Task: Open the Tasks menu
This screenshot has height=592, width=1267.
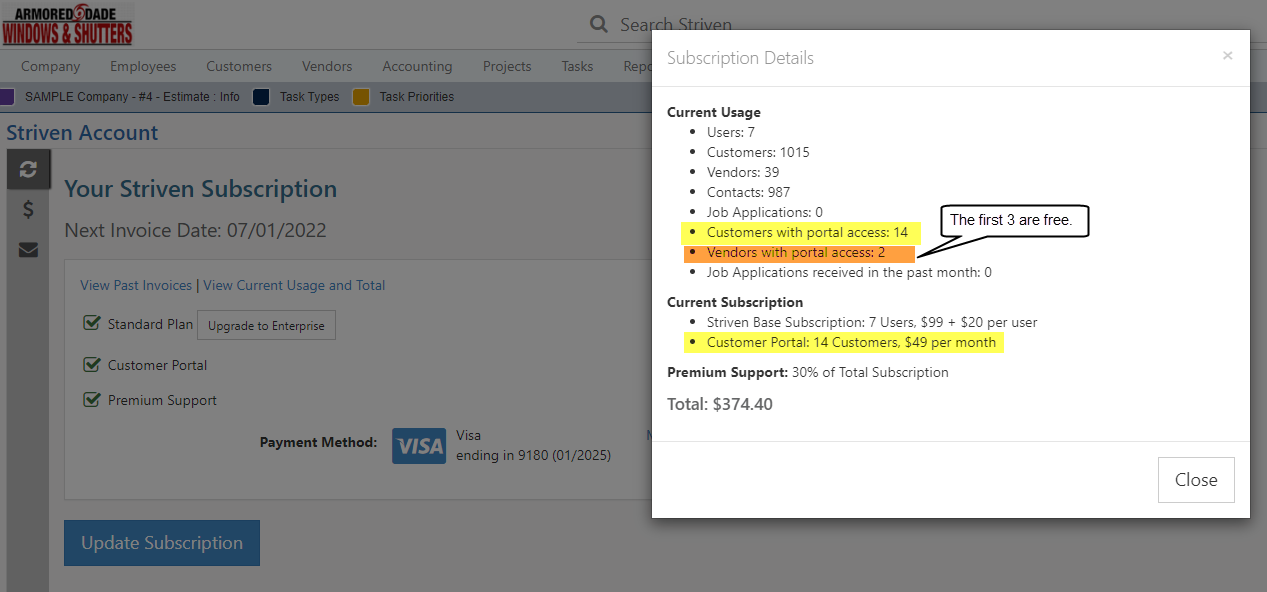Action: pos(577,66)
